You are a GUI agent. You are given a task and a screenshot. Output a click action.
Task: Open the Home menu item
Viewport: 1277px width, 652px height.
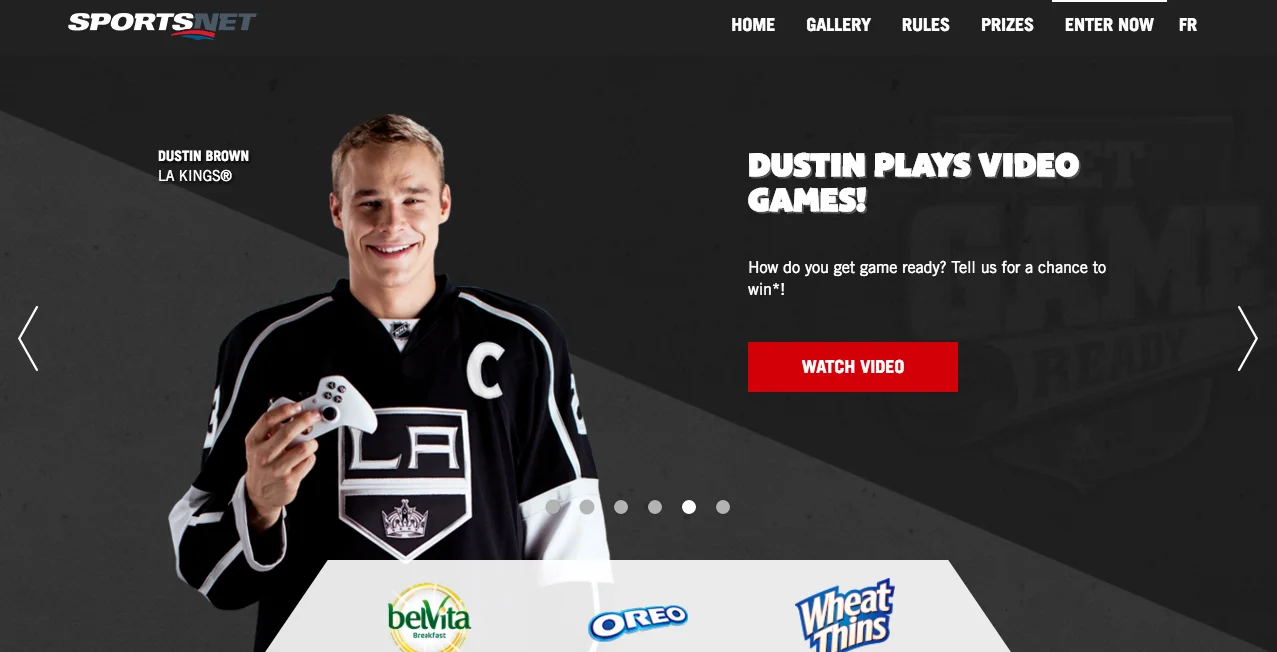tap(753, 25)
